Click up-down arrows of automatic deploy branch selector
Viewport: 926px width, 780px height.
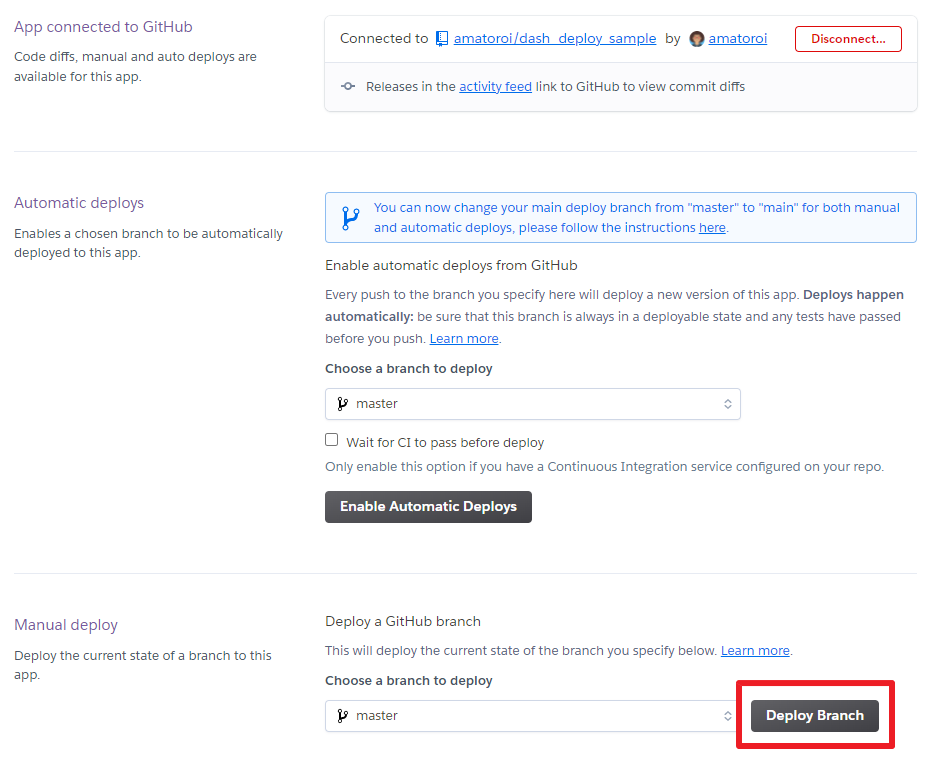point(728,404)
